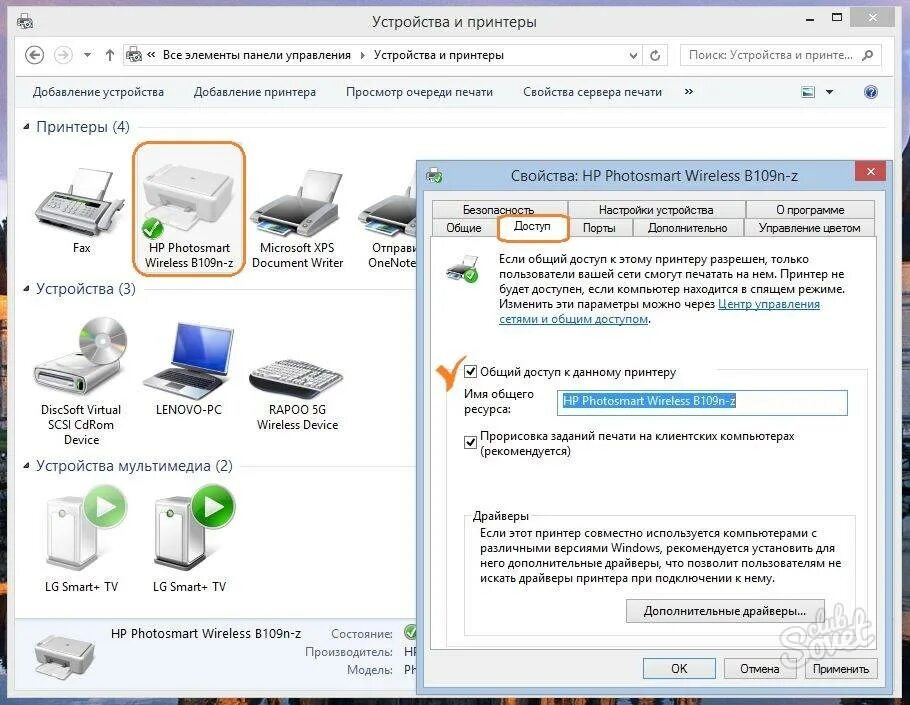Viewport: 910px width, 705px height.
Task: Open the Безопасность tab
Action: 501,209
